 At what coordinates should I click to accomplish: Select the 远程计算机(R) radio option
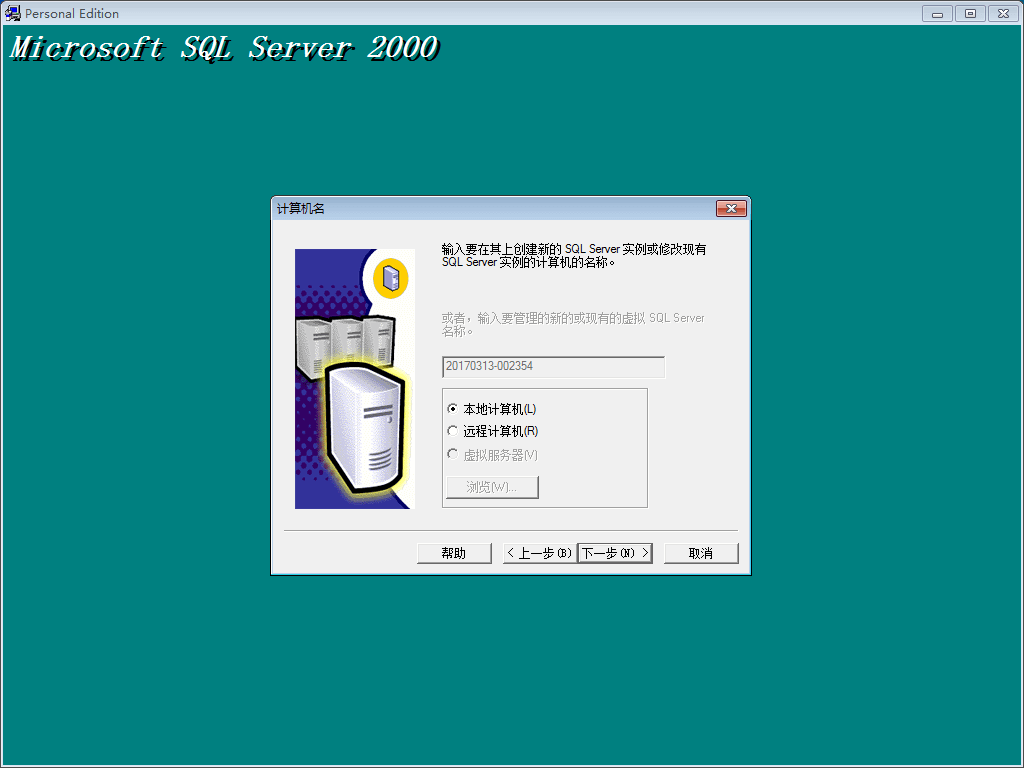(x=453, y=431)
